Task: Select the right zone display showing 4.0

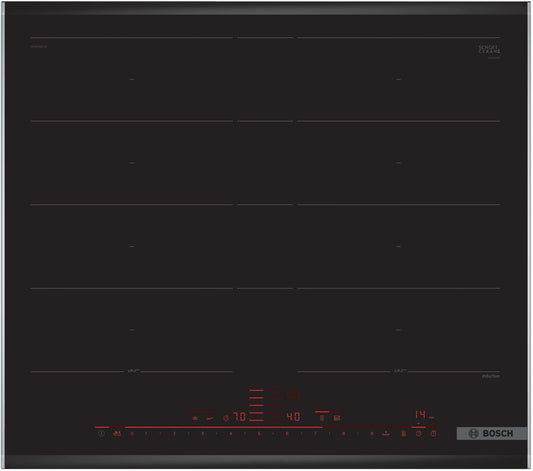Action: (293, 417)
